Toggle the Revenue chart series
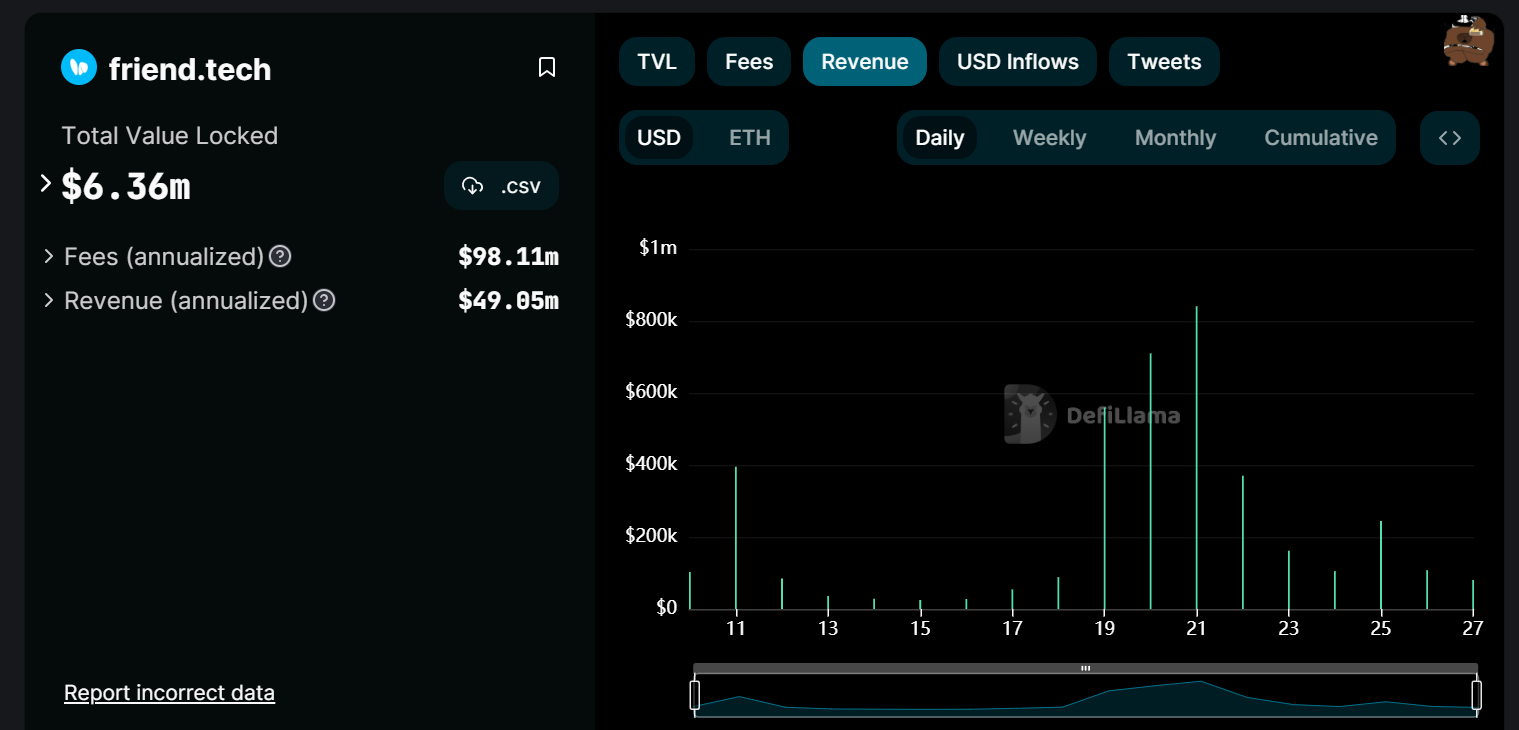The height and width of the screenshot is (730, 1519). [x=865, y=62]
